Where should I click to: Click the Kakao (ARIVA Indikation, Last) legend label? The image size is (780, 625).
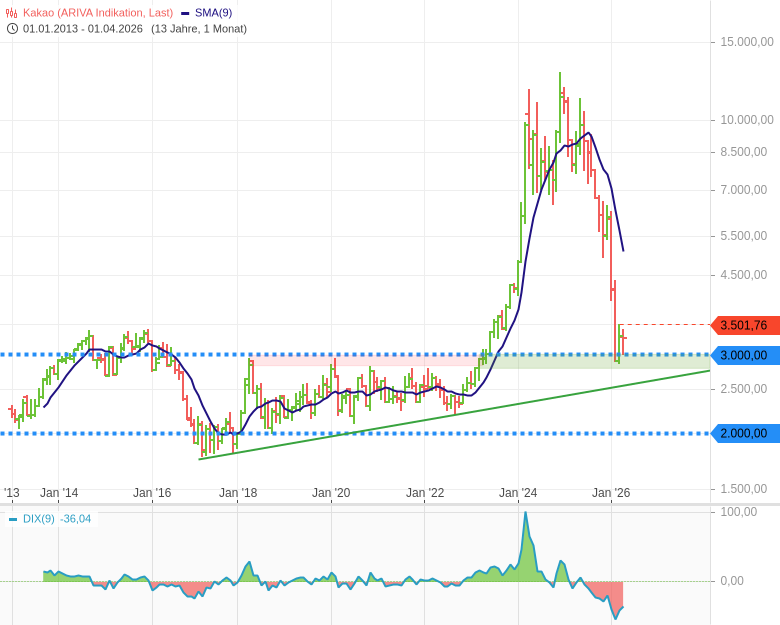point(97,13)
